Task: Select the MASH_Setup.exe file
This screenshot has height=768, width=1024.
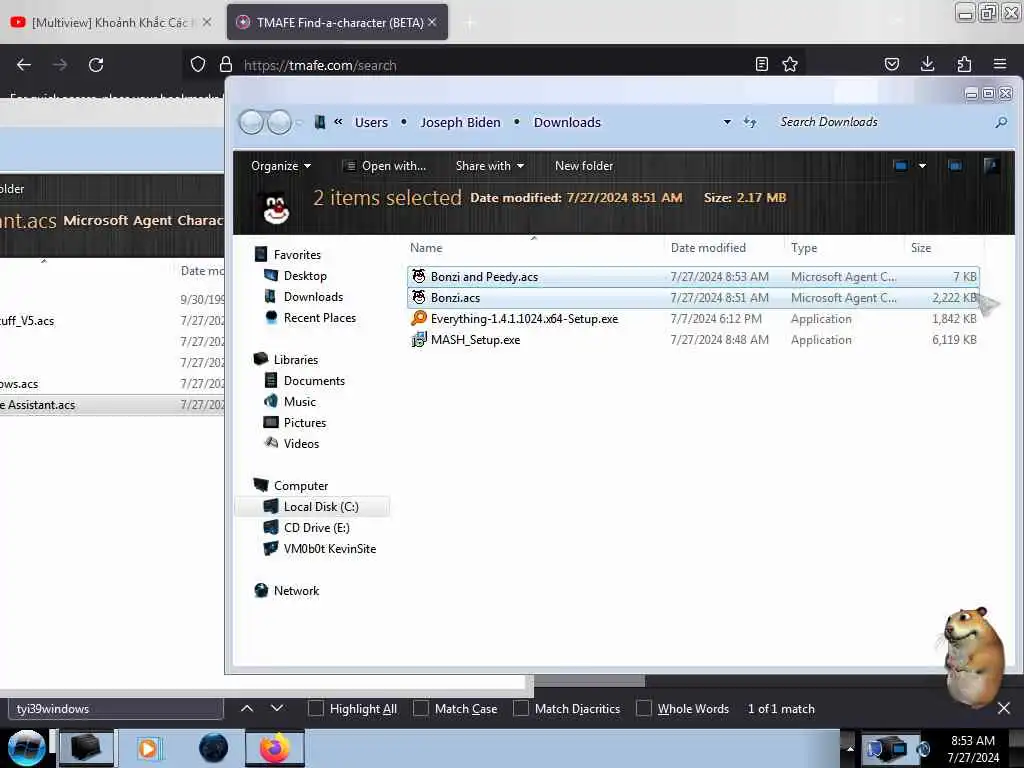Action: tap(693, 340)
